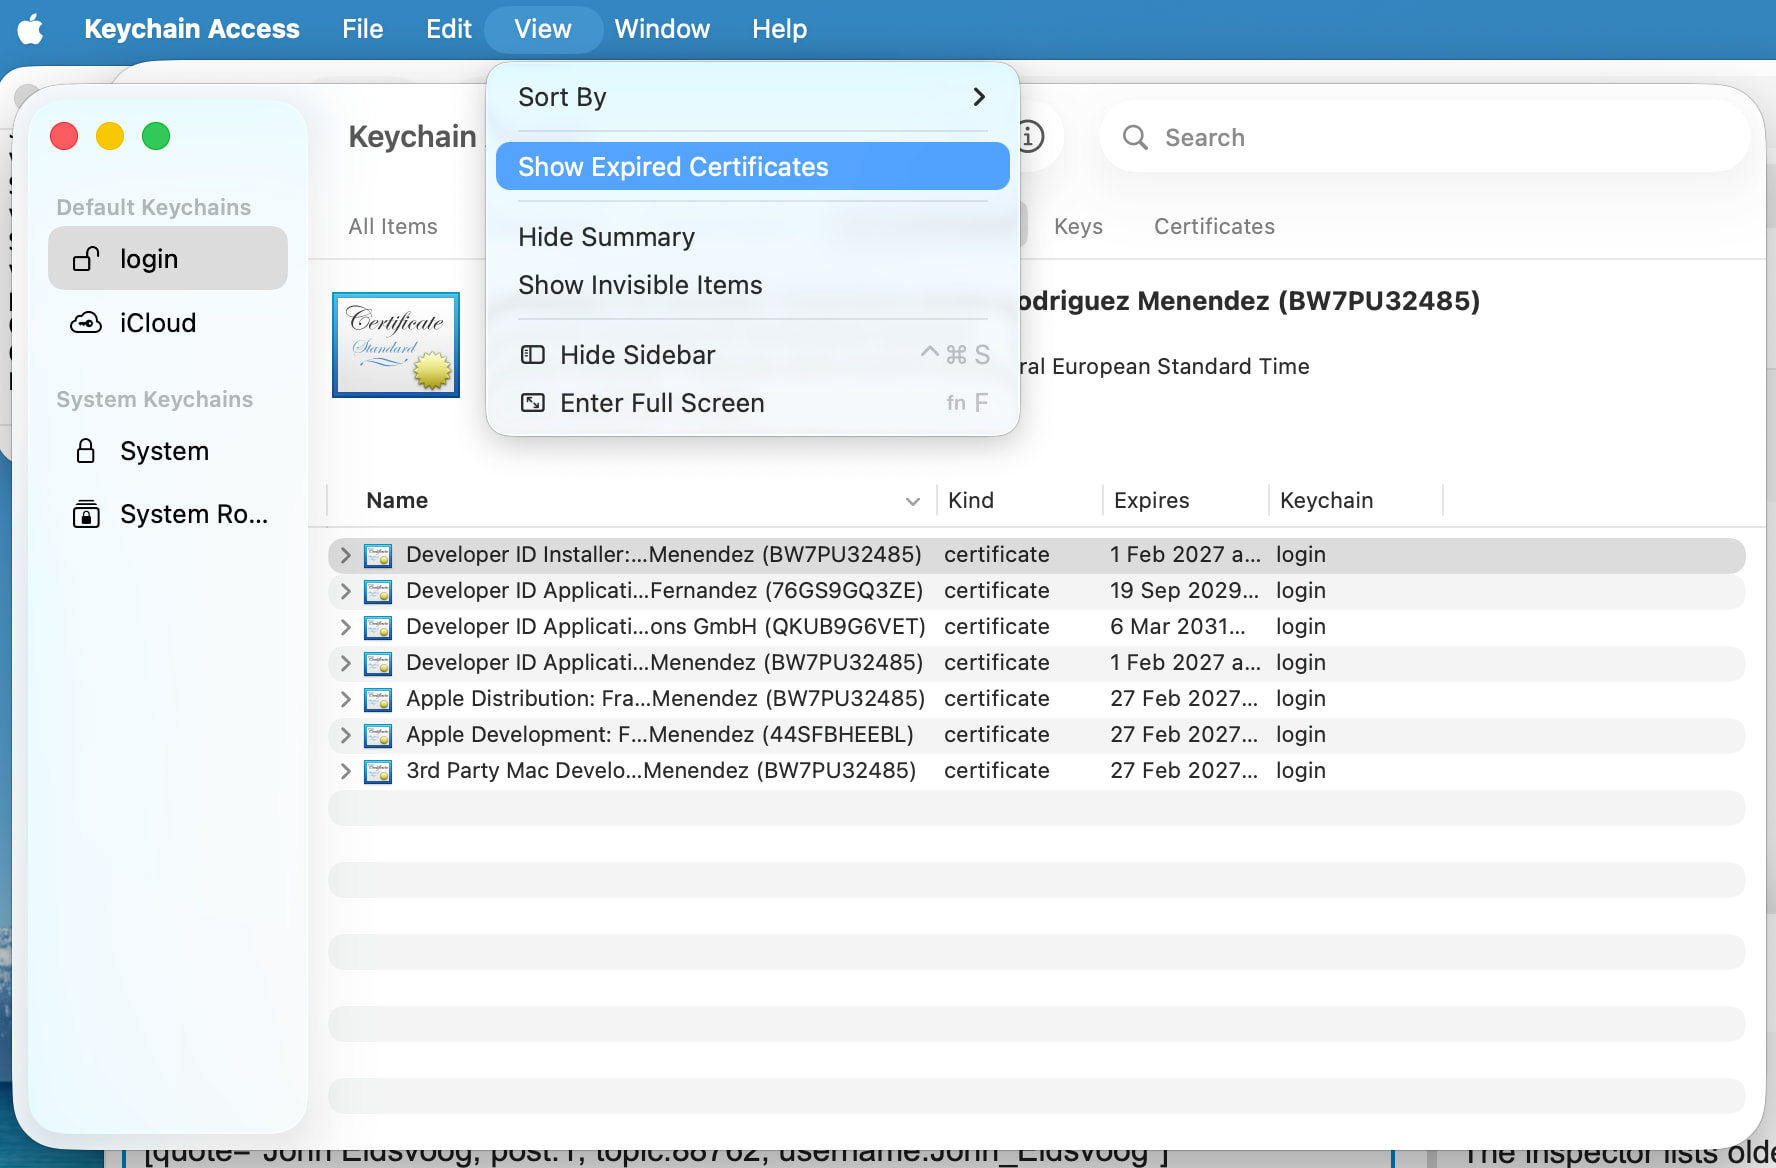Click the Hide Sidebar menu icon
The height and width of the screenshot is (1168, 1776).
tap(533, 355)
